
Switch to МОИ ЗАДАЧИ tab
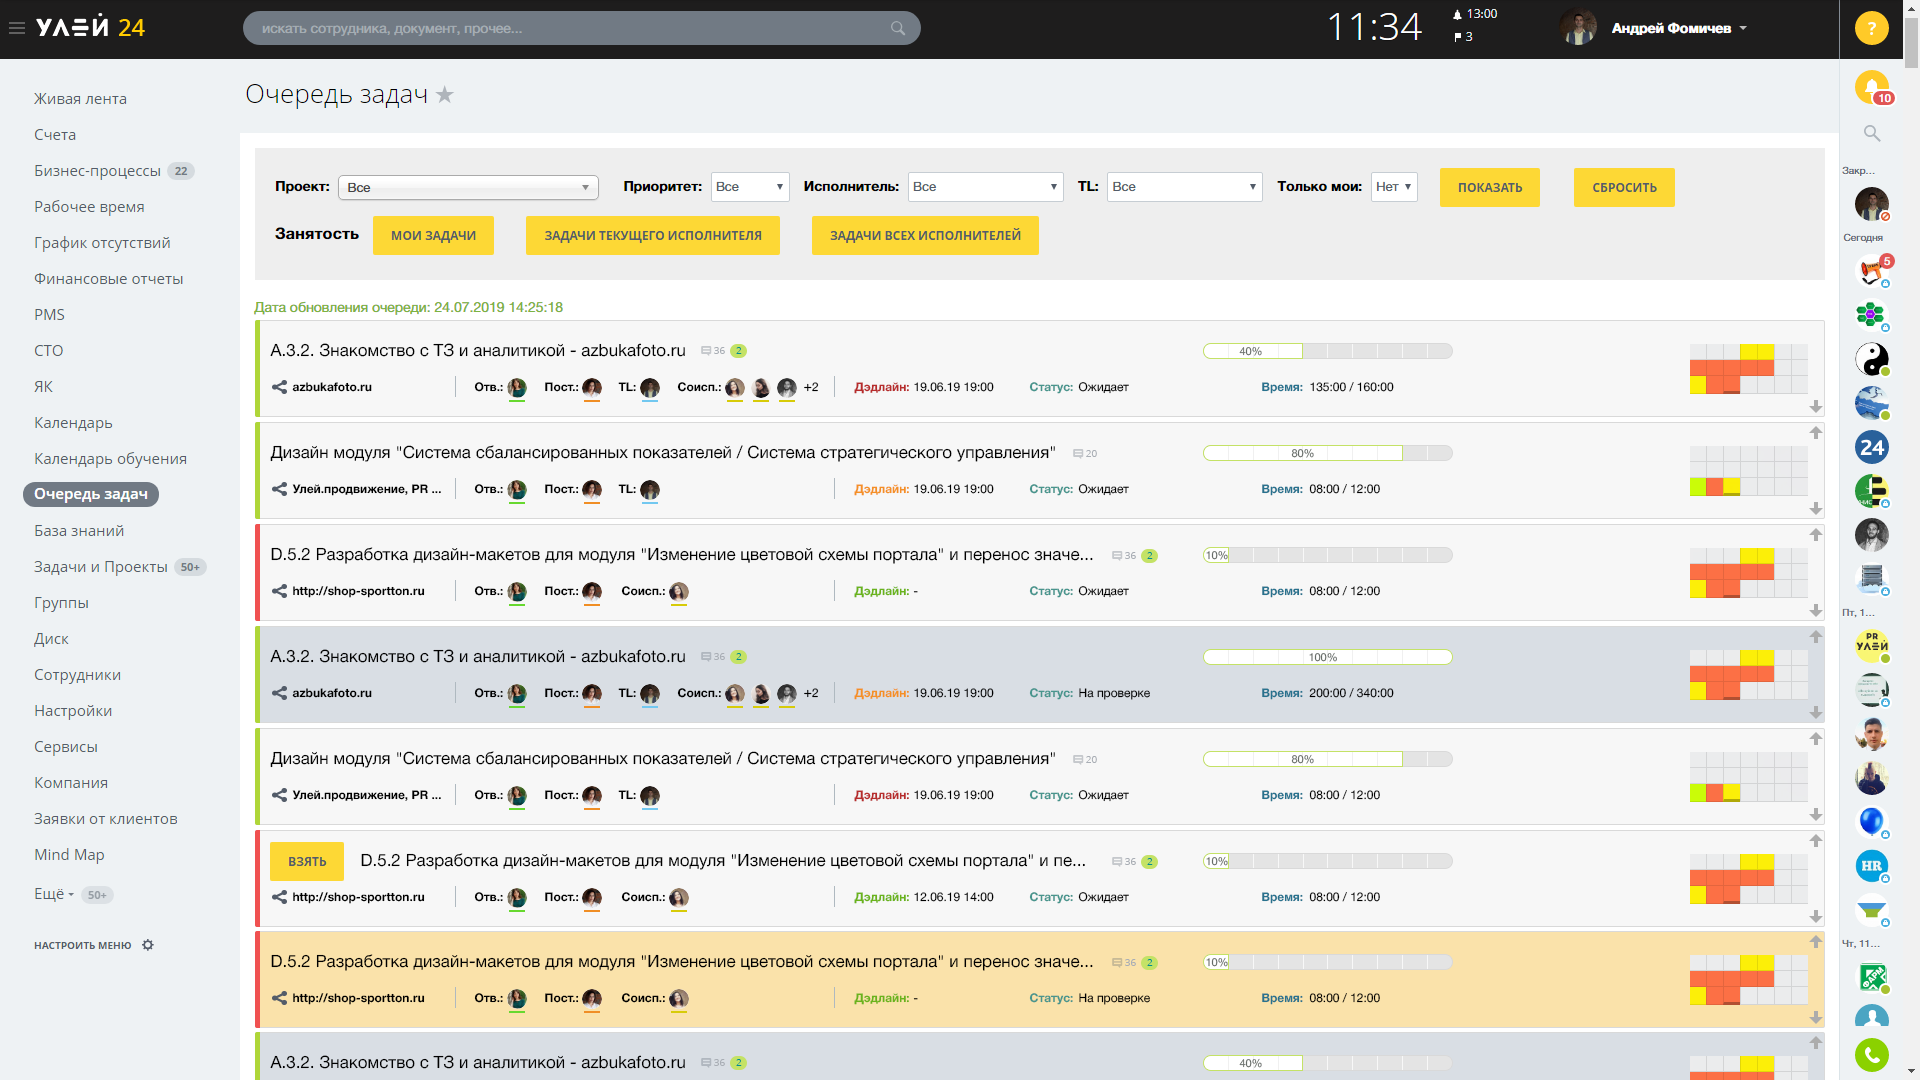[x=433, y=235]
